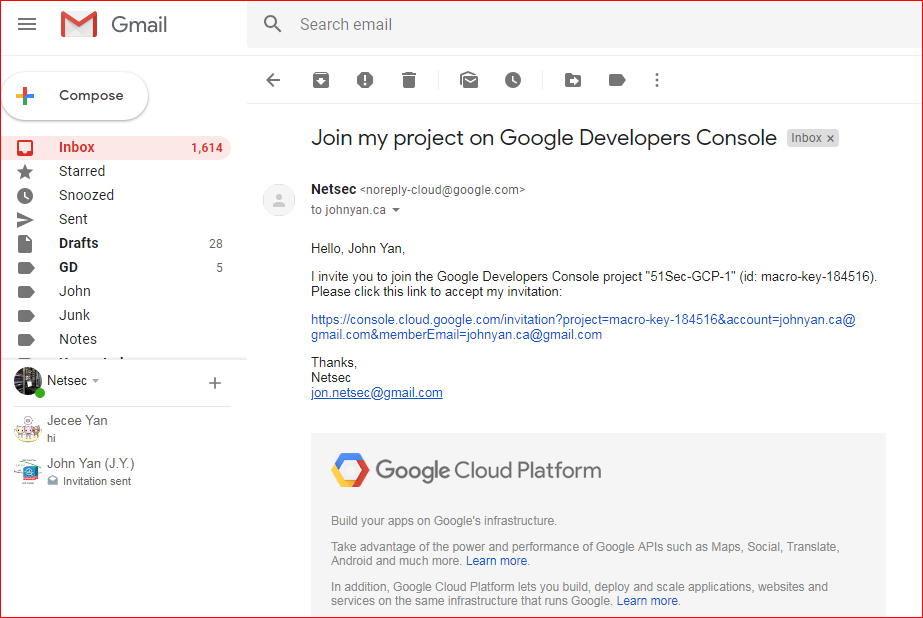Image resolution: width=923 pixels, height=618 pixels.
Task: Snooze this email with clock icon
Action: (x=513, y=80)
